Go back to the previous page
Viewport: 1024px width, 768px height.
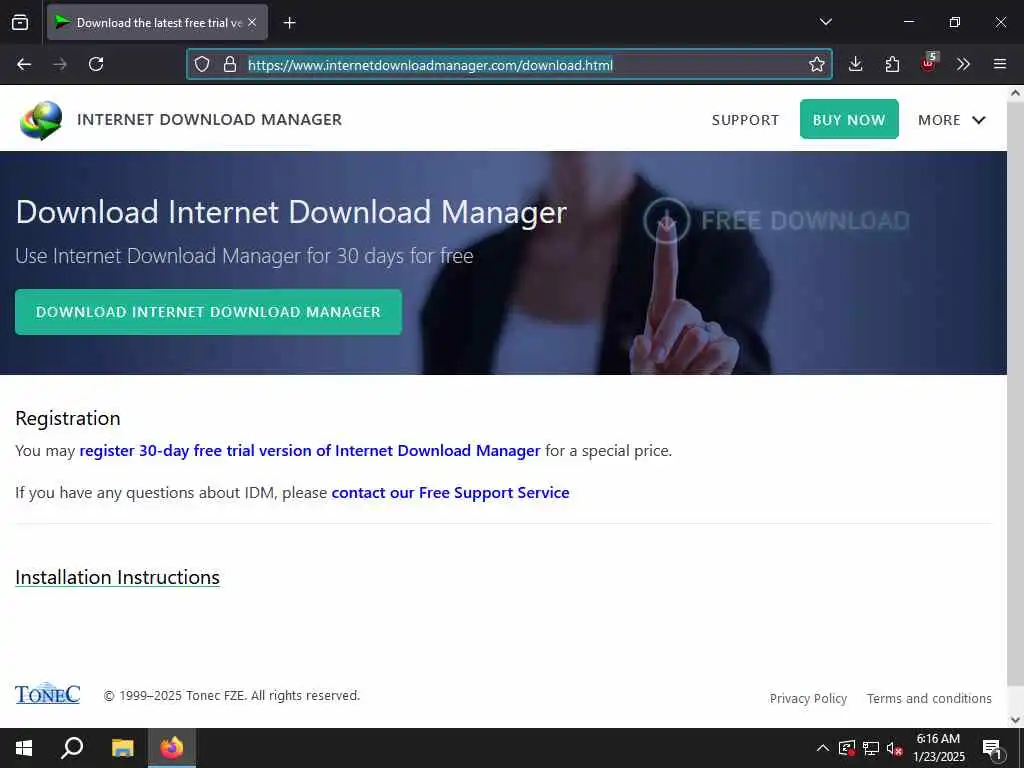click(24, 64)
